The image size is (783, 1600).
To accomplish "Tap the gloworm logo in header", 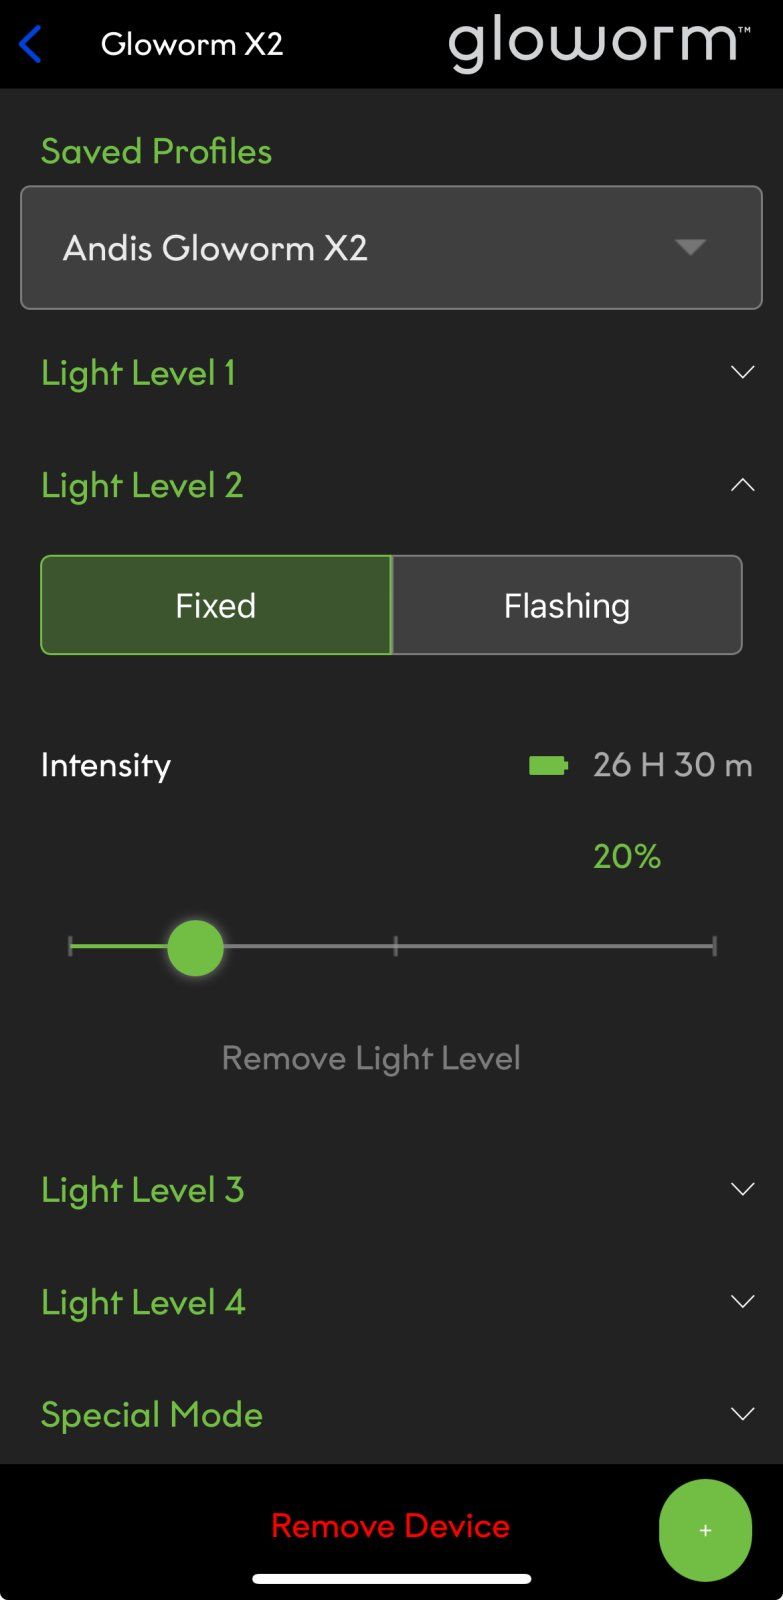I will pos(599,43).
